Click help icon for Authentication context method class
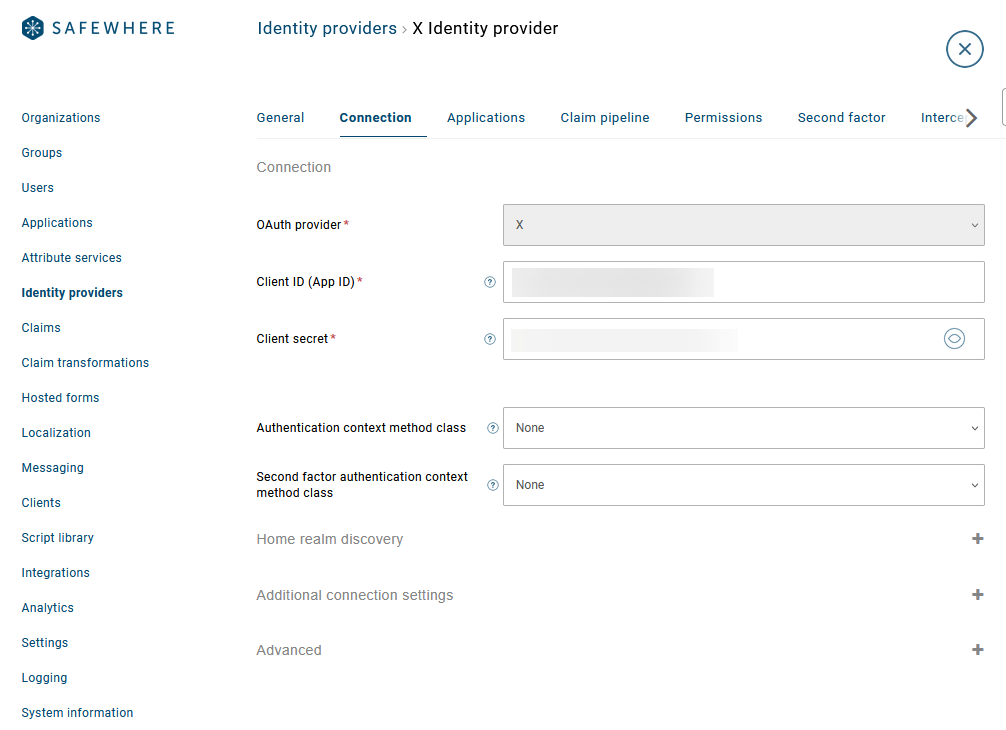1006x730 pixels. 493,429
